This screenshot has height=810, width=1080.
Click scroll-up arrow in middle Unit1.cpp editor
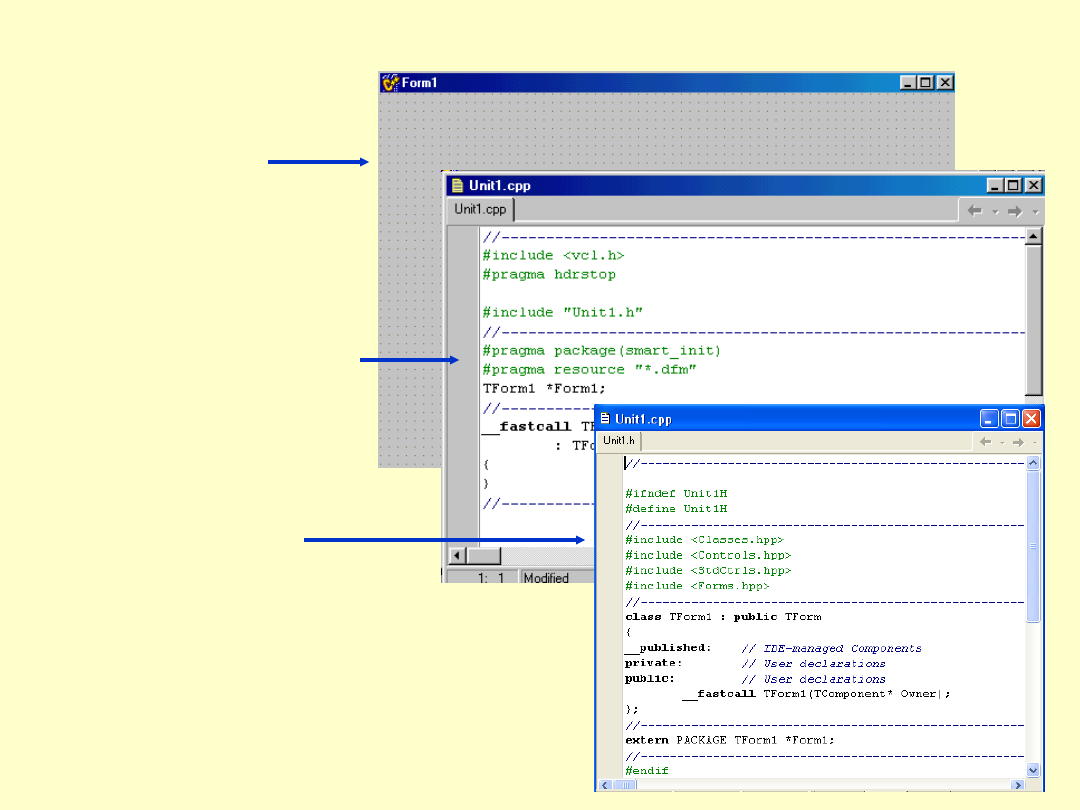1033,237
